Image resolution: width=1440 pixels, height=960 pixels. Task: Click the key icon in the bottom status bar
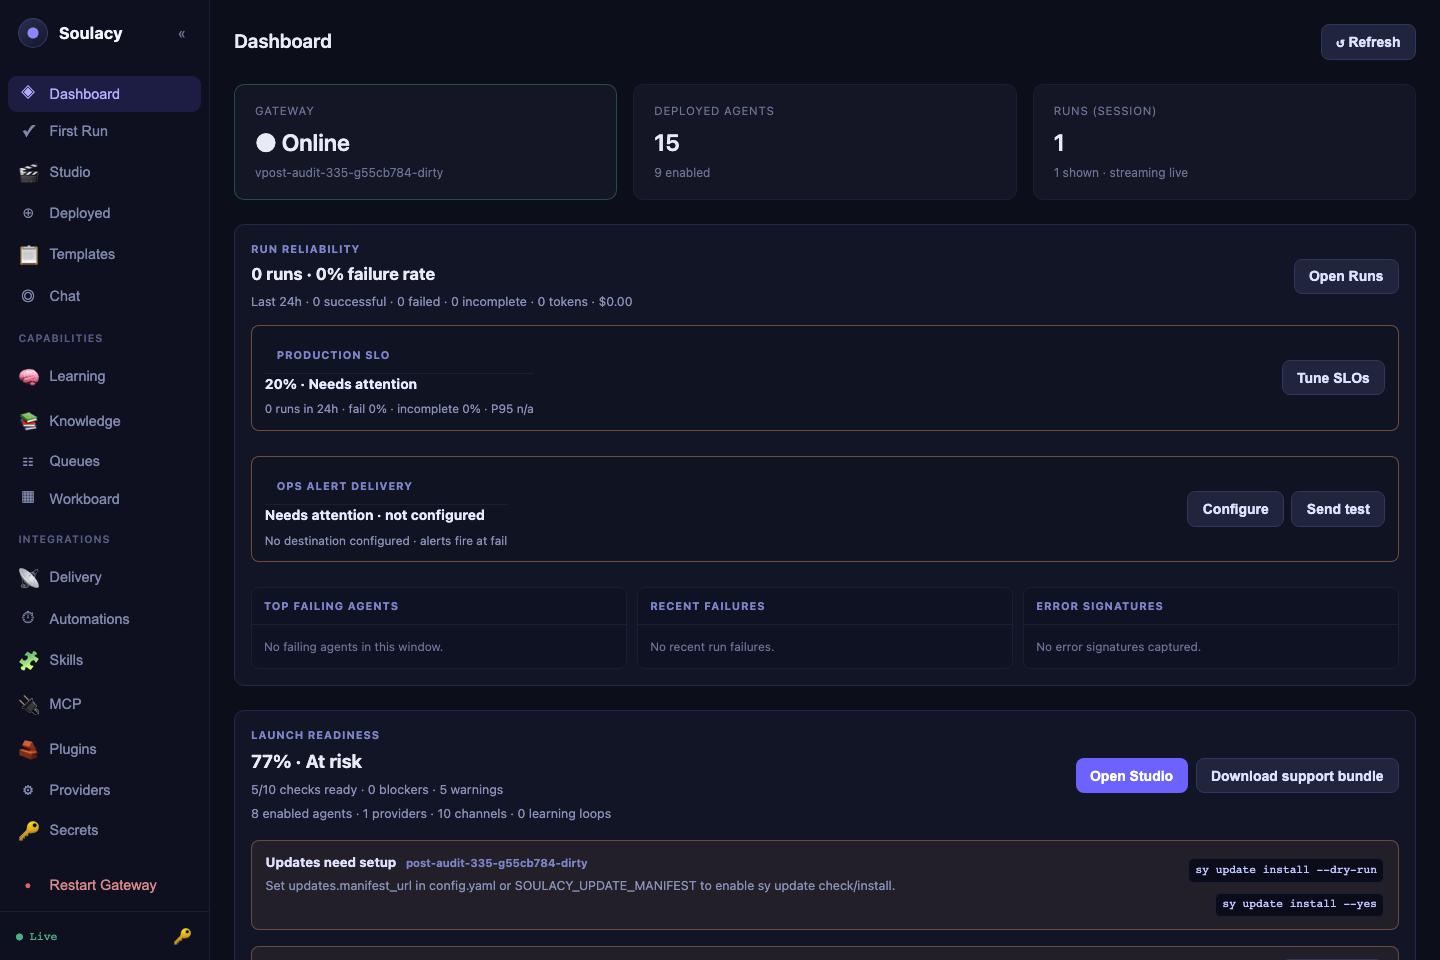click(182, 936)
